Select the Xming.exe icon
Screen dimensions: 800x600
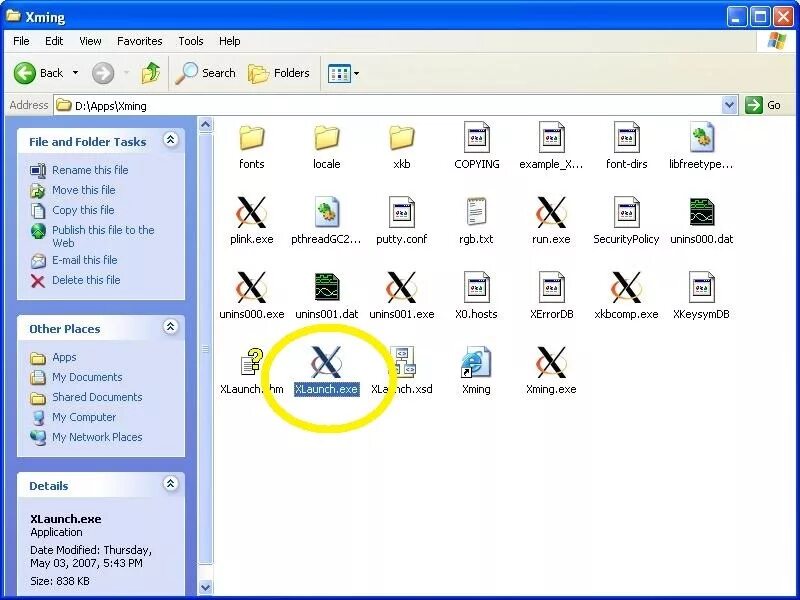pyautogui.click(x=551, y=362)
